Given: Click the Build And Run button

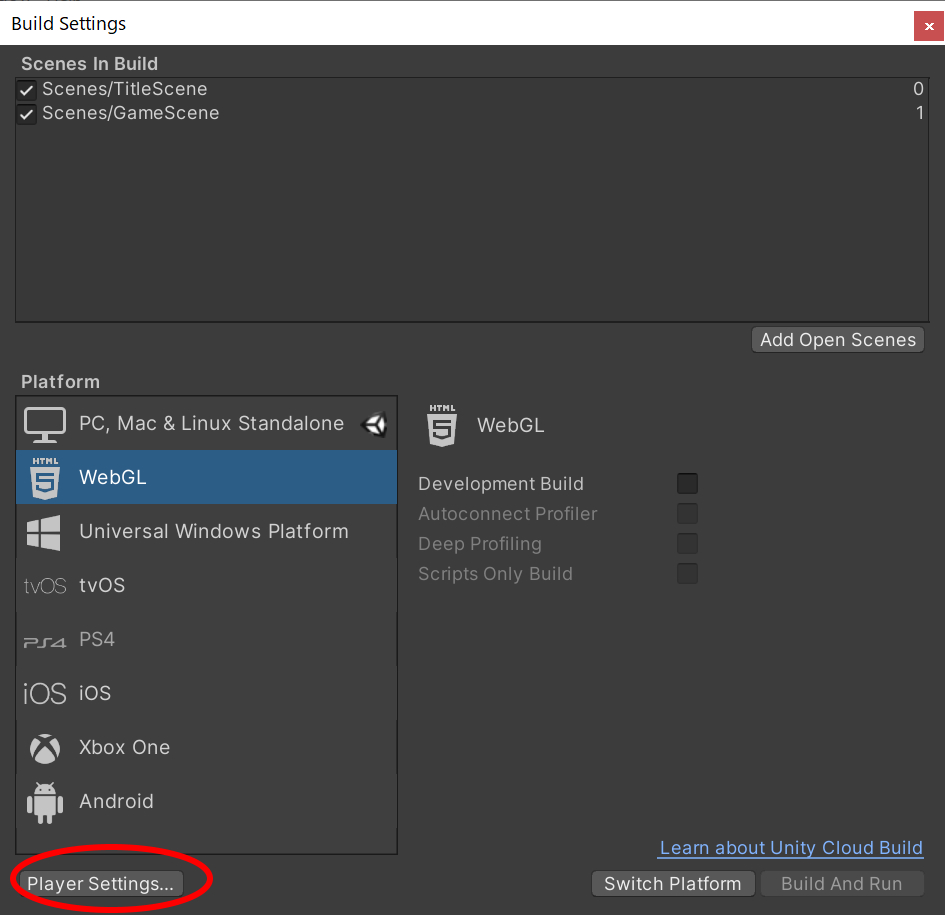Looking at the screenshot, I should tap(842, 884).
